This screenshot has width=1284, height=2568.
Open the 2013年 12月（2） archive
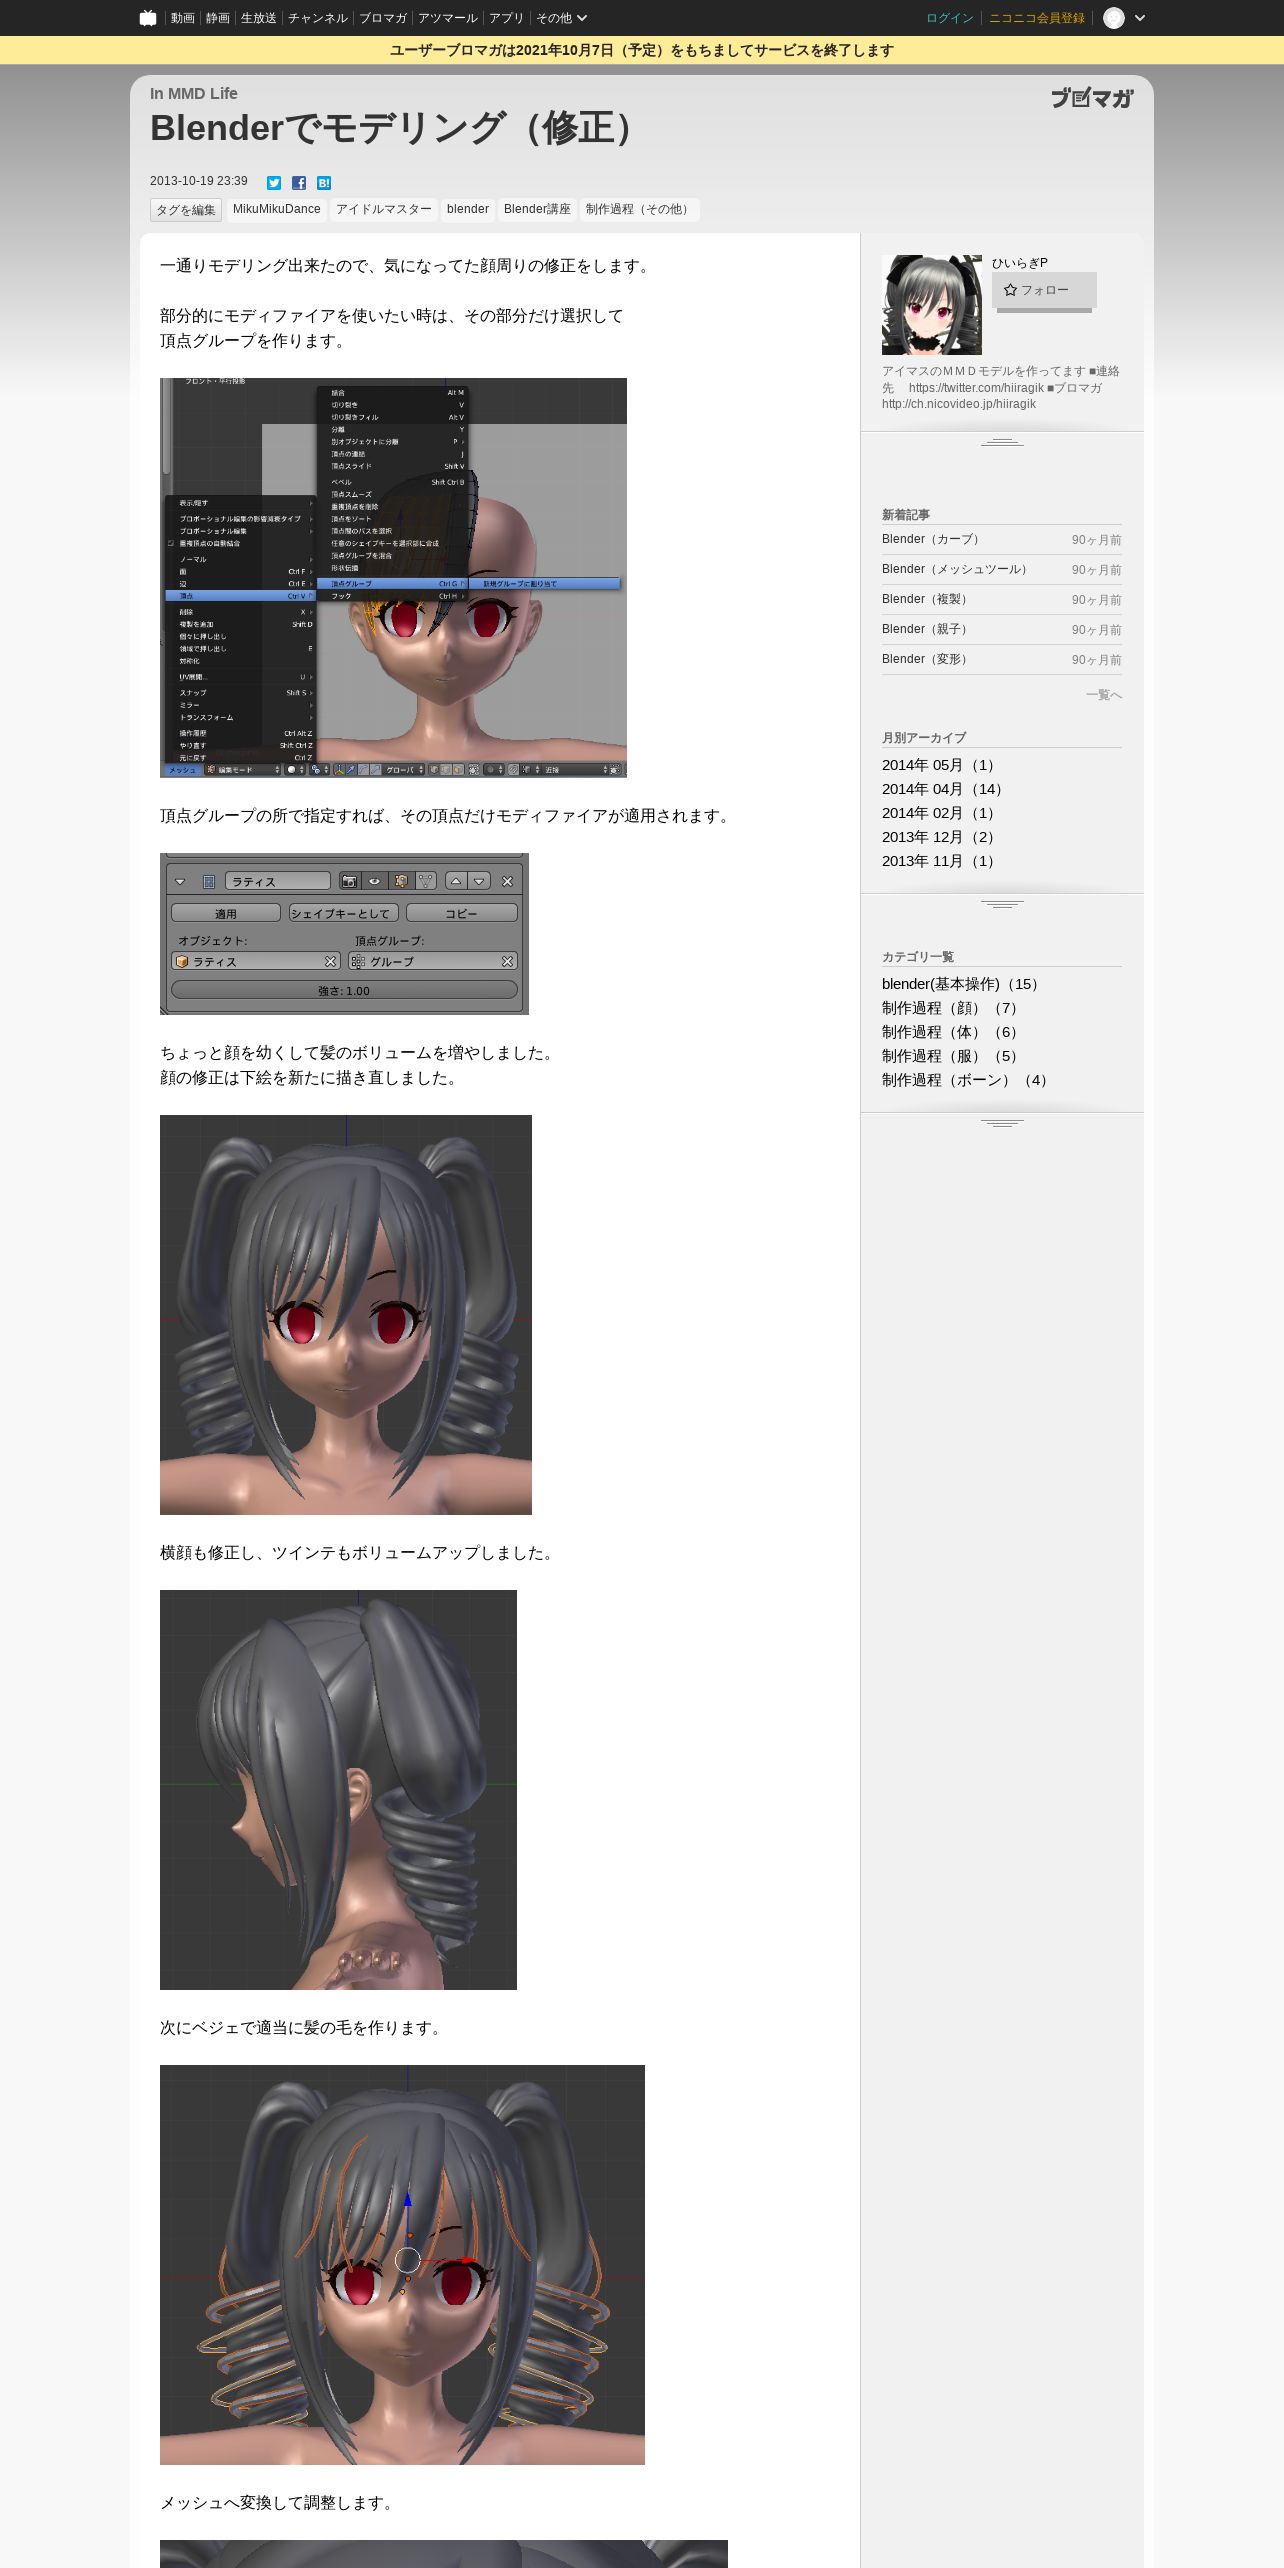pos(941,837)
